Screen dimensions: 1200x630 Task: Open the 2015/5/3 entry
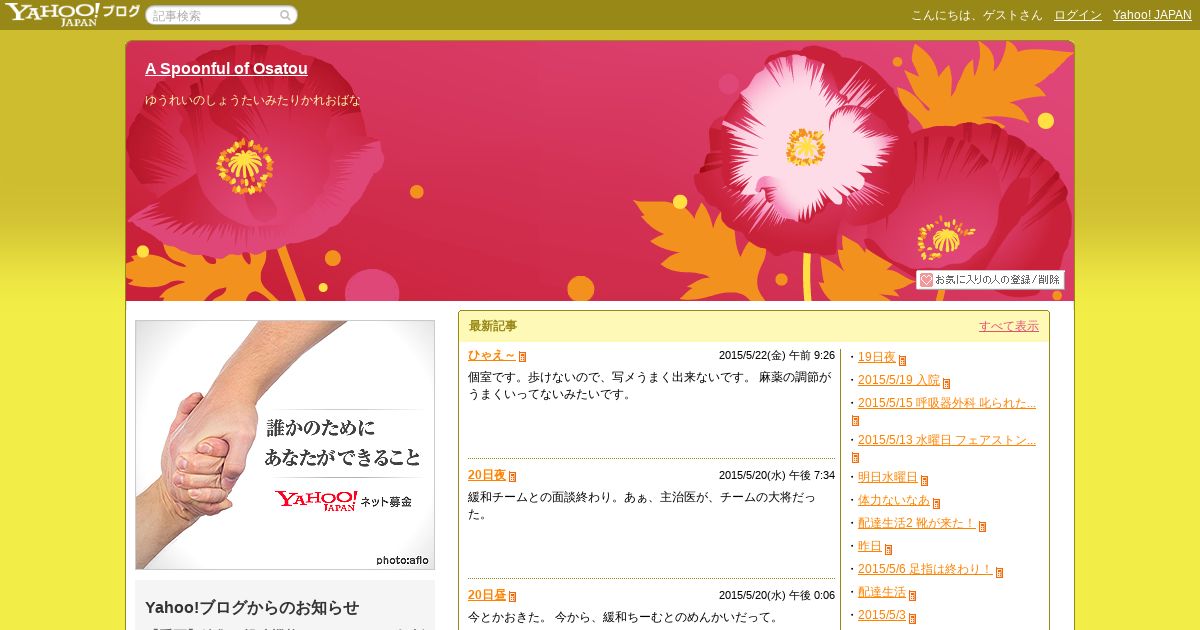(882, 615)
